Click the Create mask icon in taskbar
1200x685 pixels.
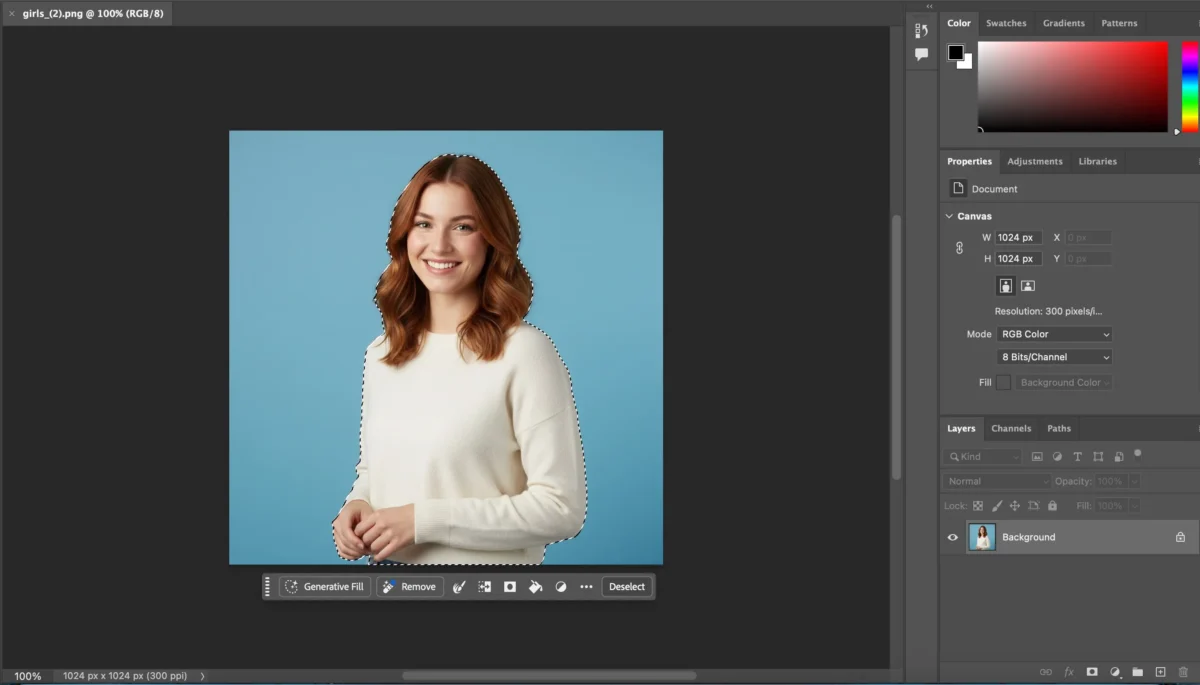point(509,586)
